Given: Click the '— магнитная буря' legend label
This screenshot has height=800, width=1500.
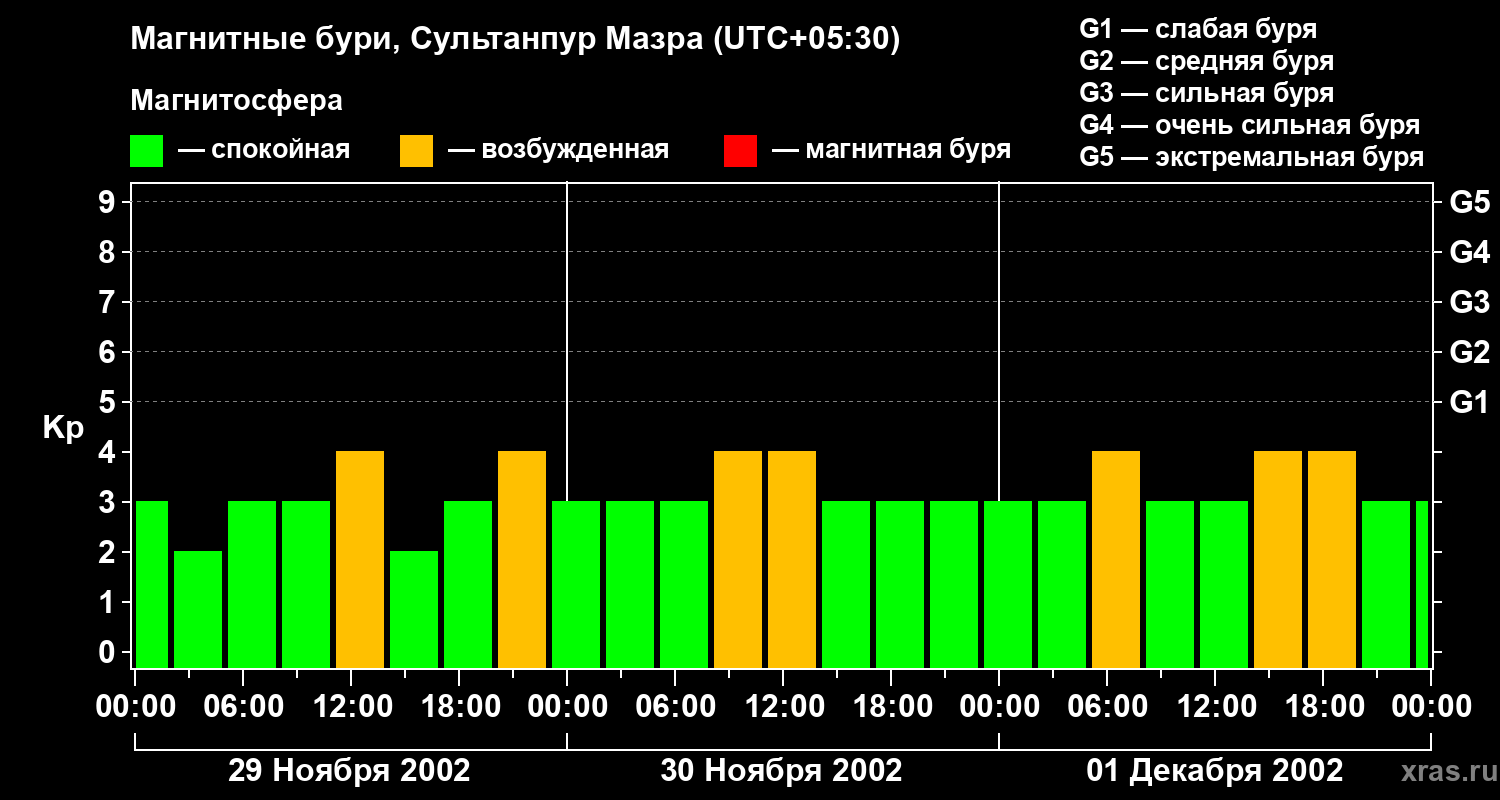Looking at the screenshot, I should coord(891,151).
